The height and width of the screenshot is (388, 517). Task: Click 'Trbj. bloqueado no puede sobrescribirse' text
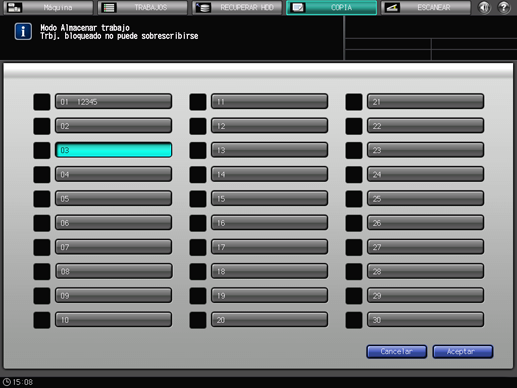tap(119, 36)
